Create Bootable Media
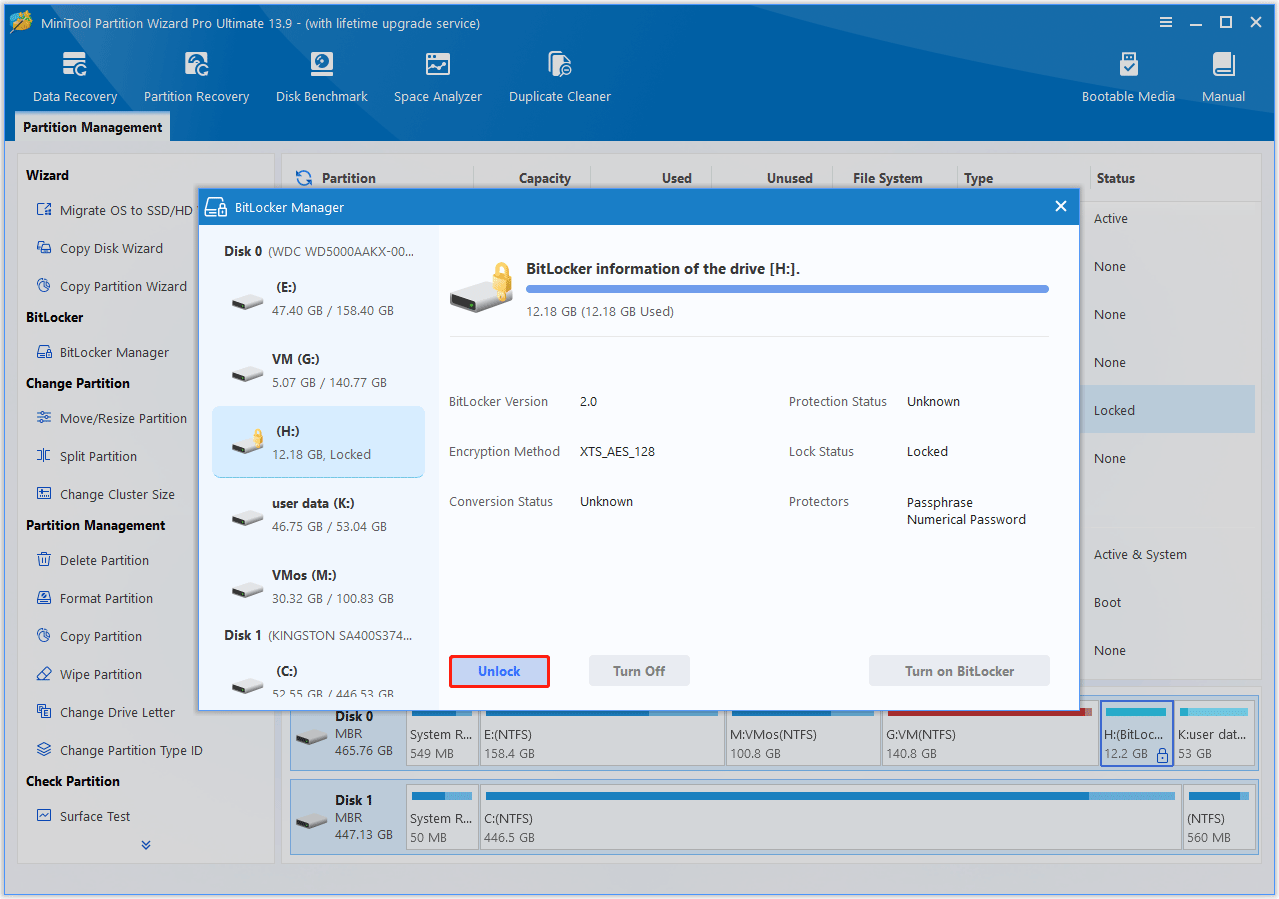This screenshot has height=899, width=1279. [x=1128, y=78]
